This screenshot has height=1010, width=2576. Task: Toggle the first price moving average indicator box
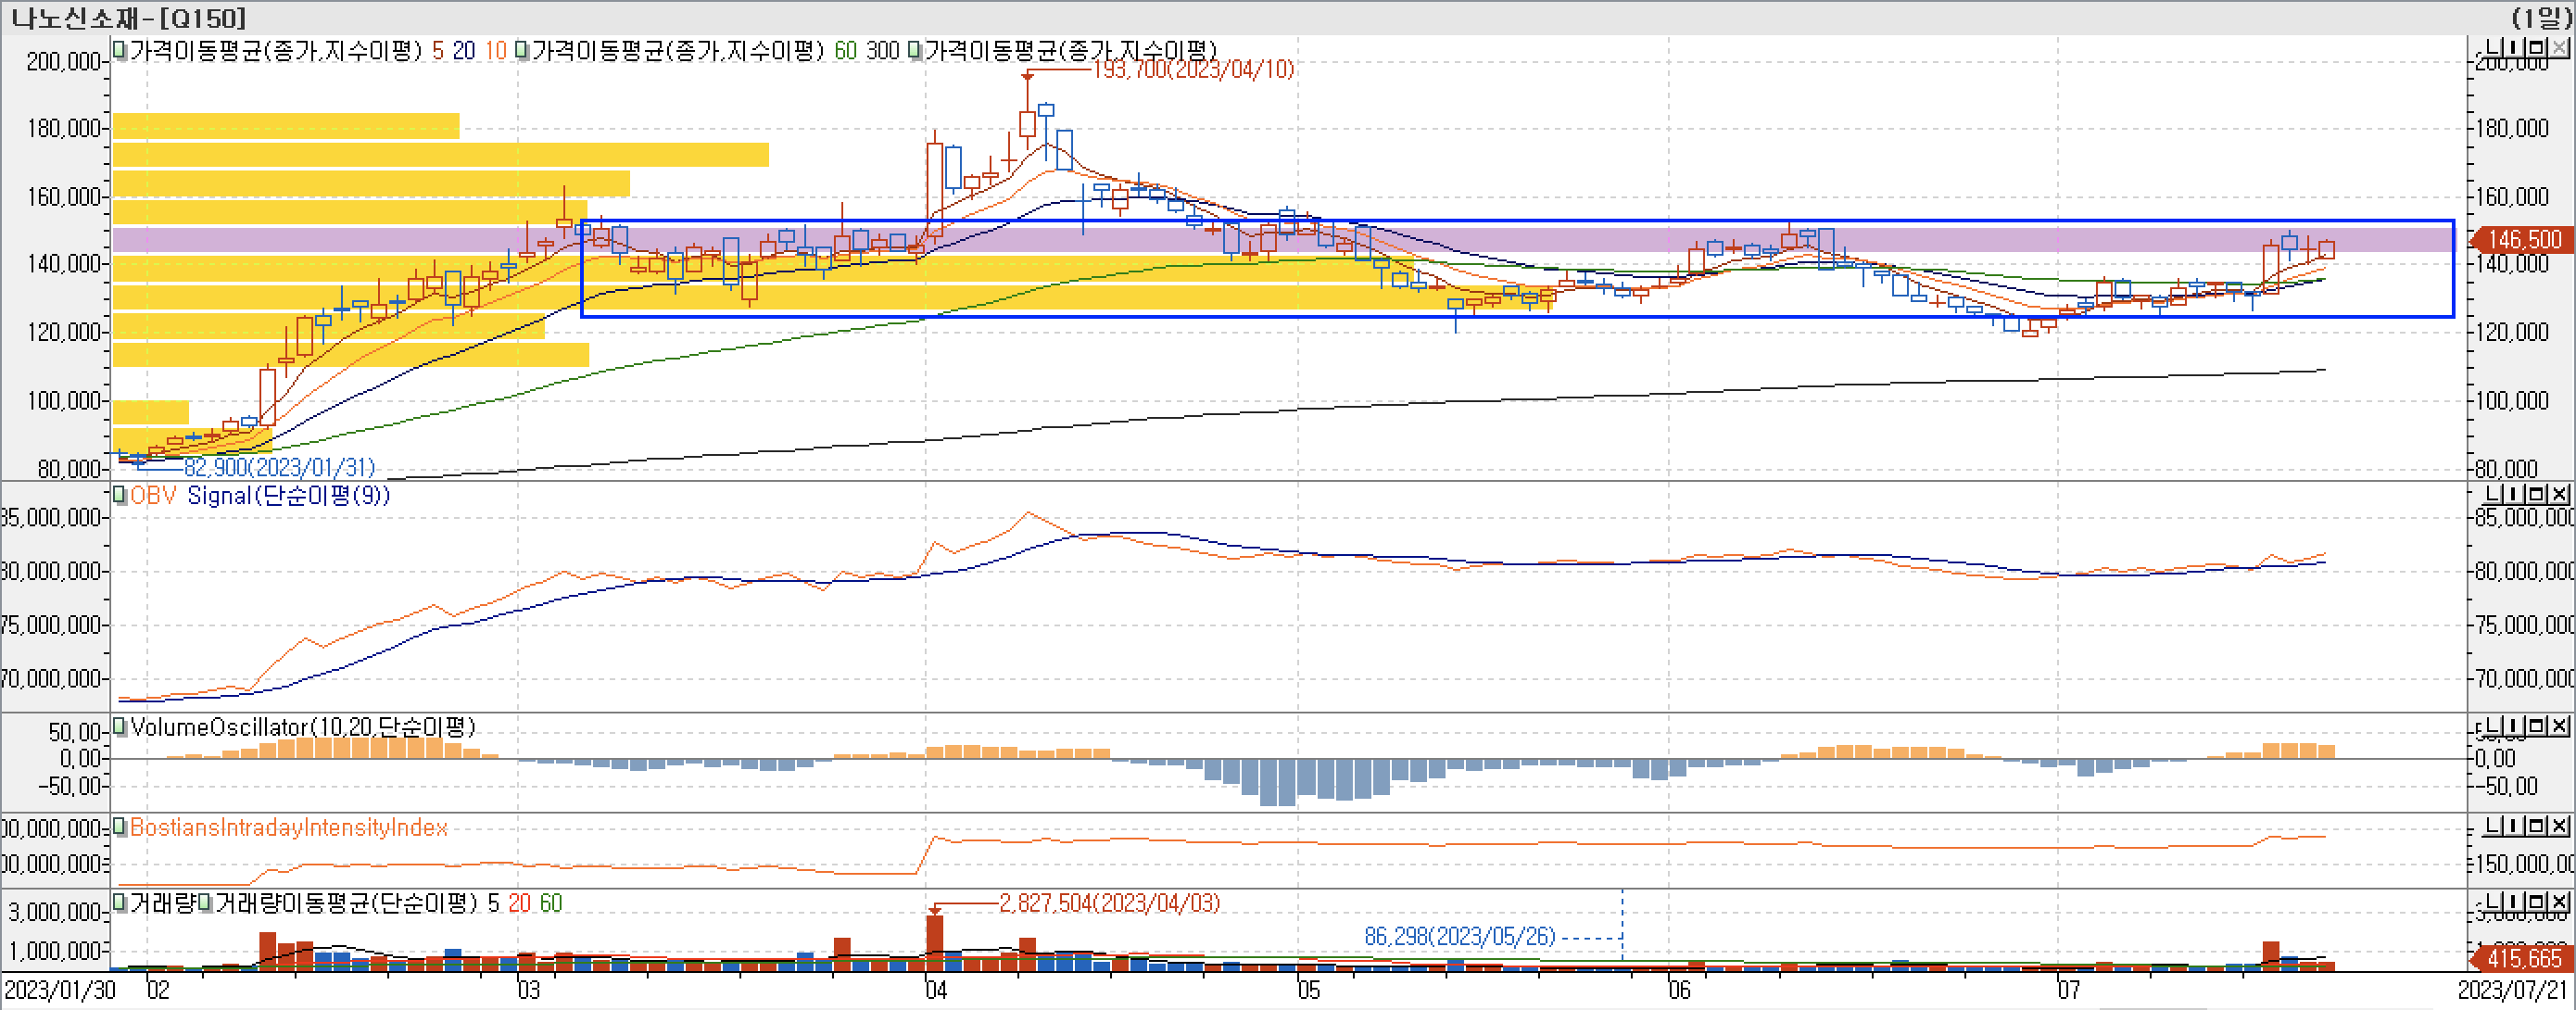pyautogui.click(x=120, y=50)
